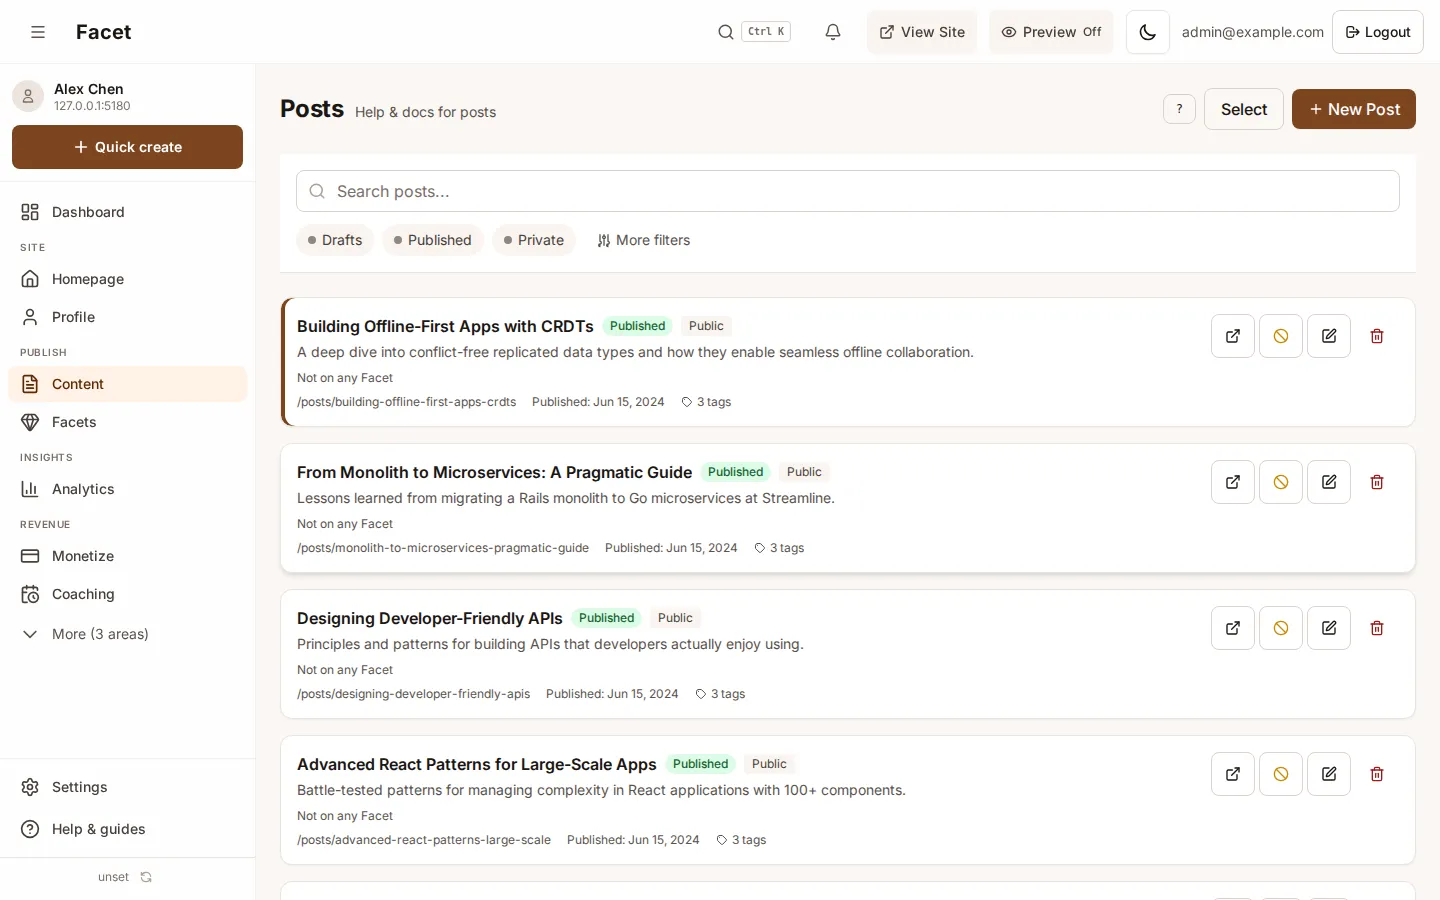Go to Dashboard in sidebar
Image resolution: width=1440 pixels, height=900 pixels.
click(x=127, y=212)
